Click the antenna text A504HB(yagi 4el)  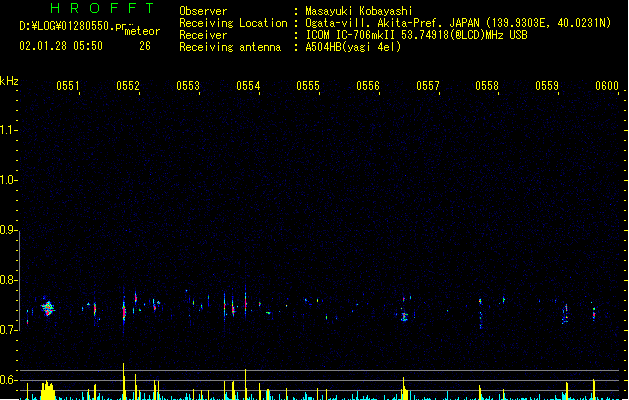(x=353, y=47)
